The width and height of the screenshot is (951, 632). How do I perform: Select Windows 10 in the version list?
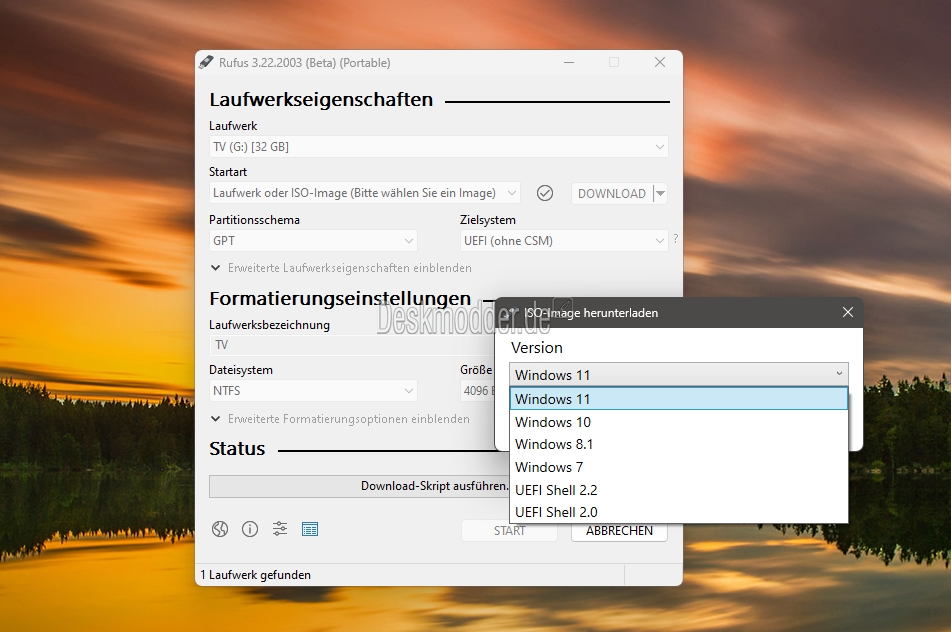[x=679, y=422]
